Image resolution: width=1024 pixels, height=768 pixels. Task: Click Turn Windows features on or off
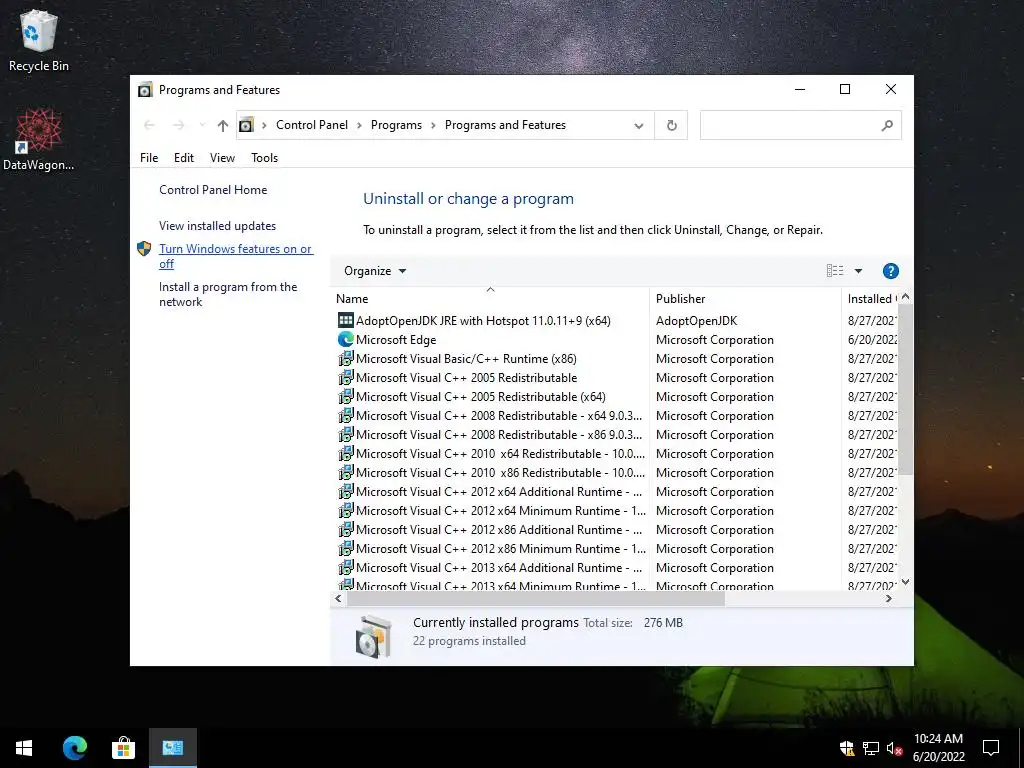click(x=236, y=256)
